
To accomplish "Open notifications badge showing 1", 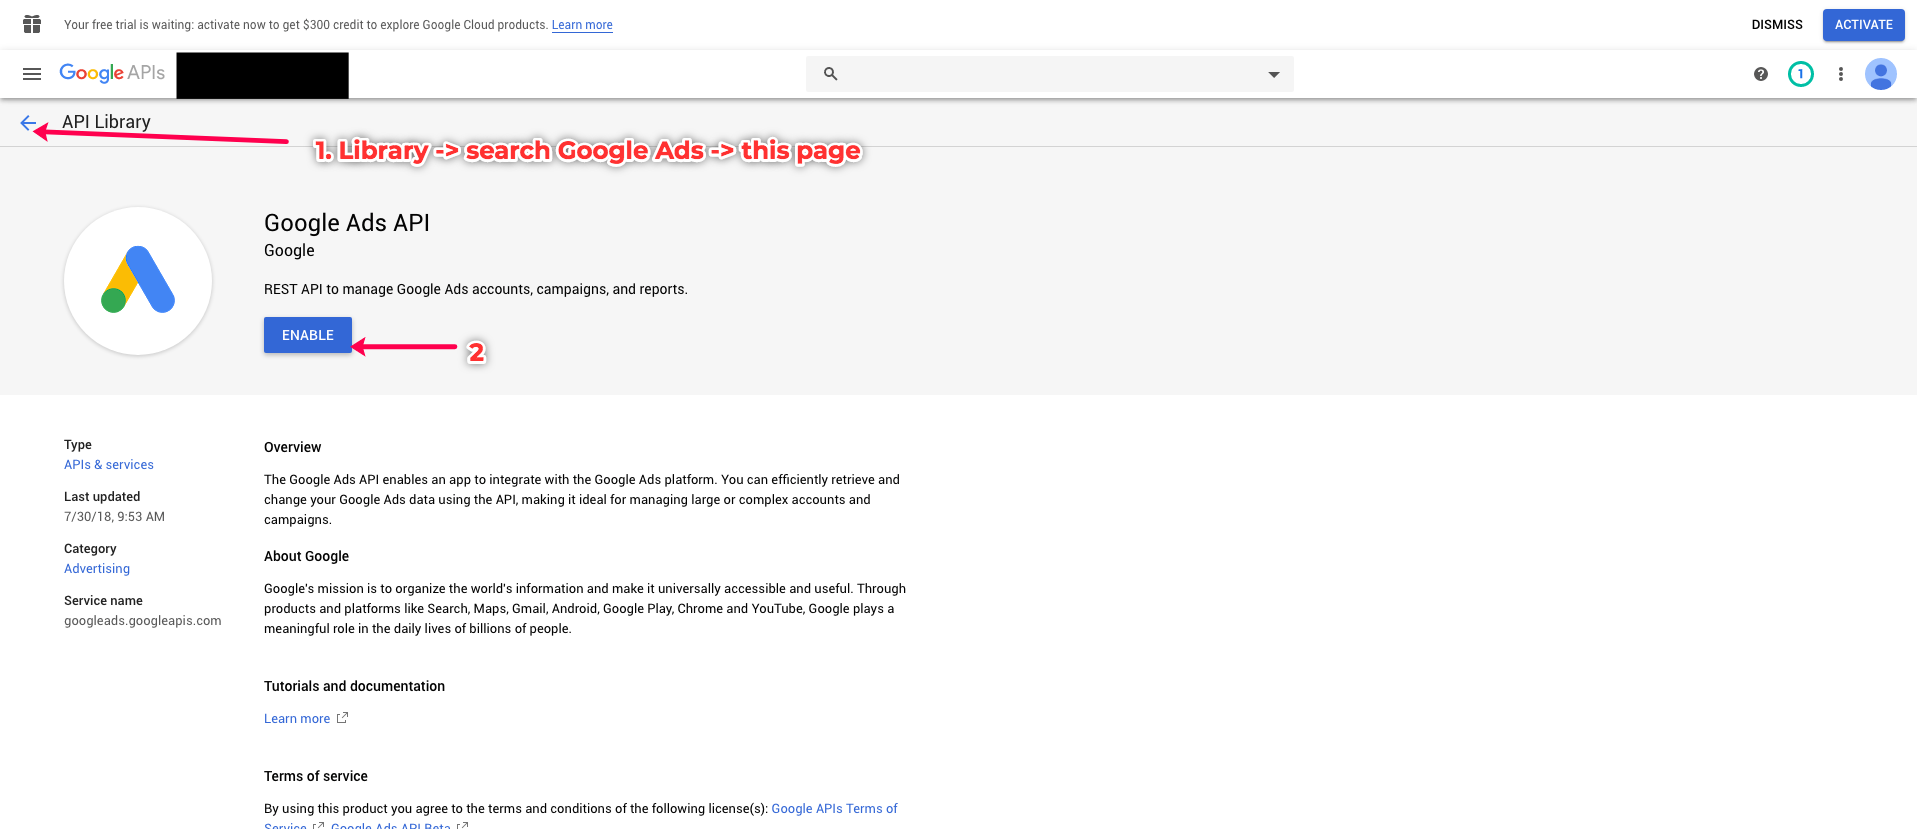I will 1800,74.
